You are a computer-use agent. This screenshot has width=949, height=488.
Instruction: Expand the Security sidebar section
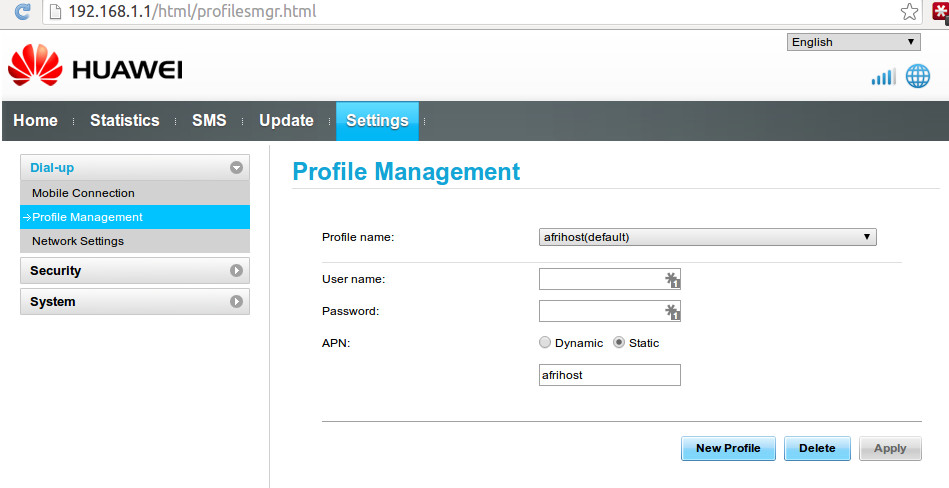tap(135, 271)
